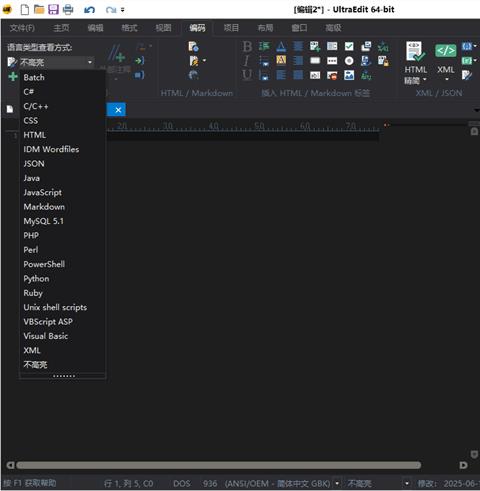480x491 pixels.
Task: Switch to the 视图 ribbon tab
Action: [163, 28]
